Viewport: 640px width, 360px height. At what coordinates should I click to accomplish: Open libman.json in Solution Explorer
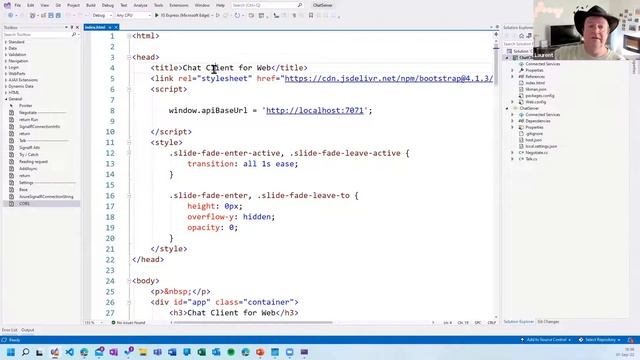tap(536, 89)
